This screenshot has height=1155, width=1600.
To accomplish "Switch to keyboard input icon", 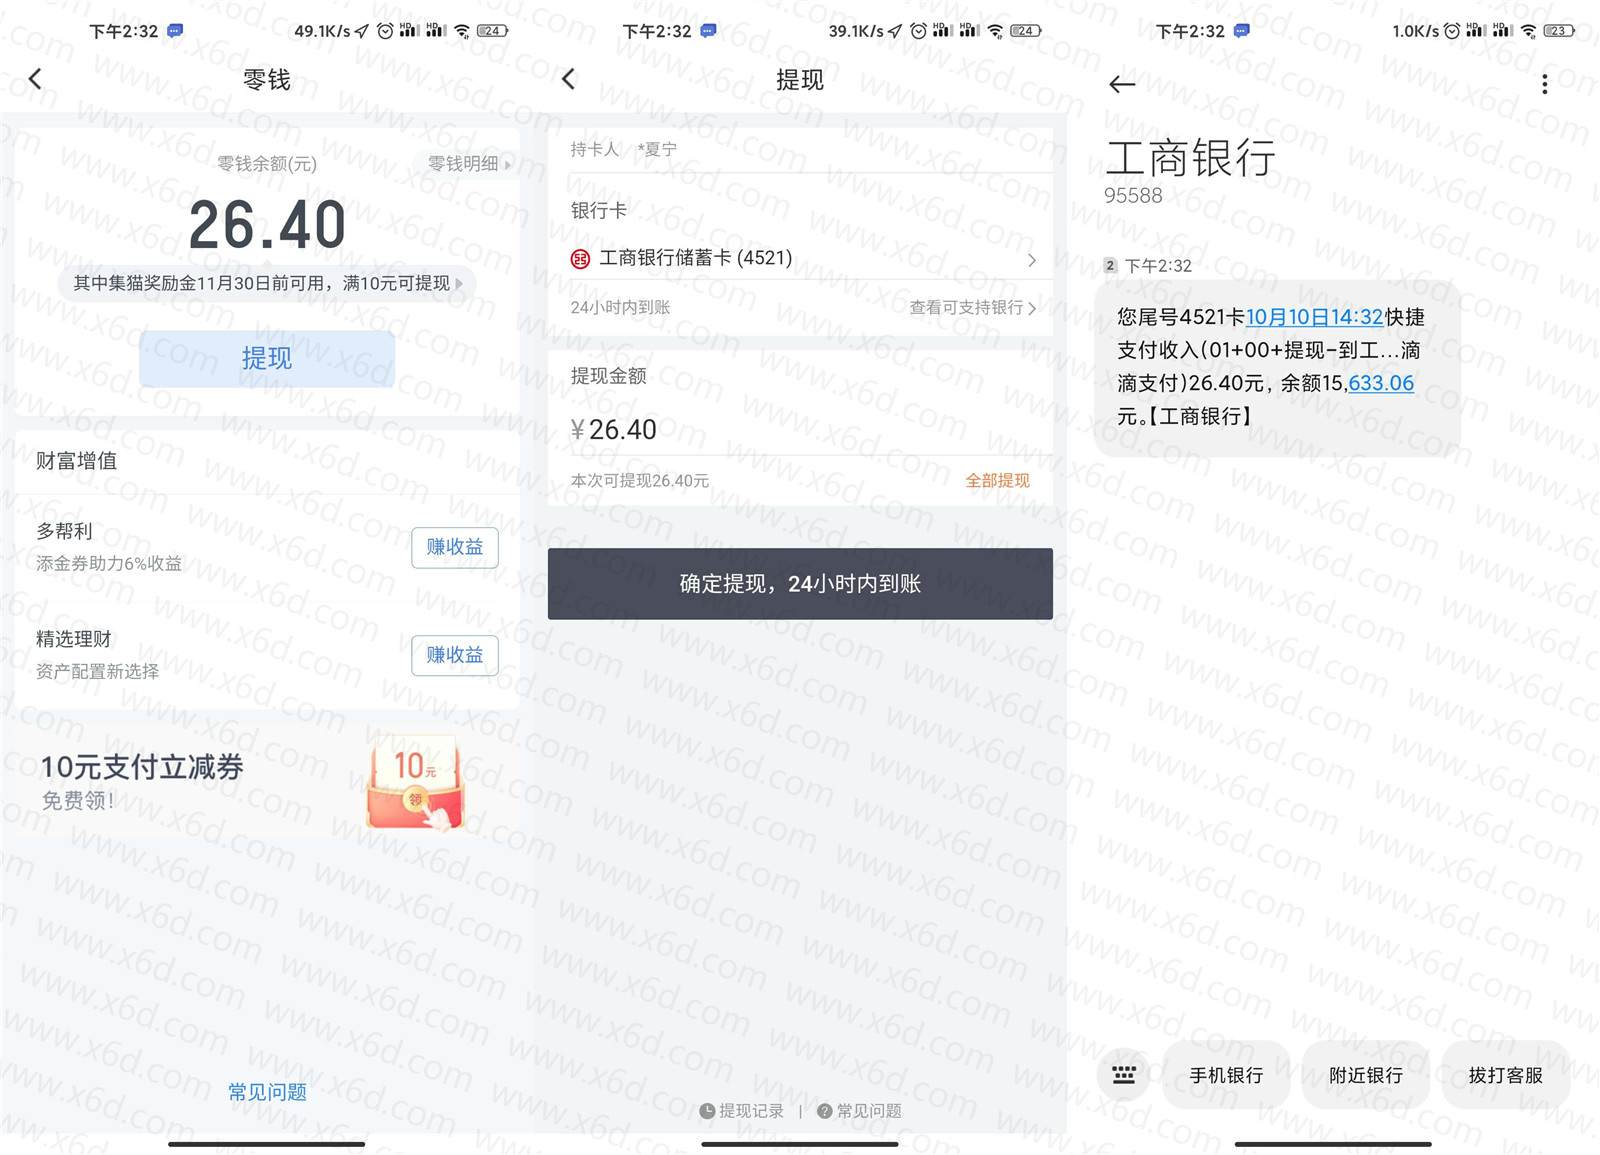I will click(x=1124, y=1075).
